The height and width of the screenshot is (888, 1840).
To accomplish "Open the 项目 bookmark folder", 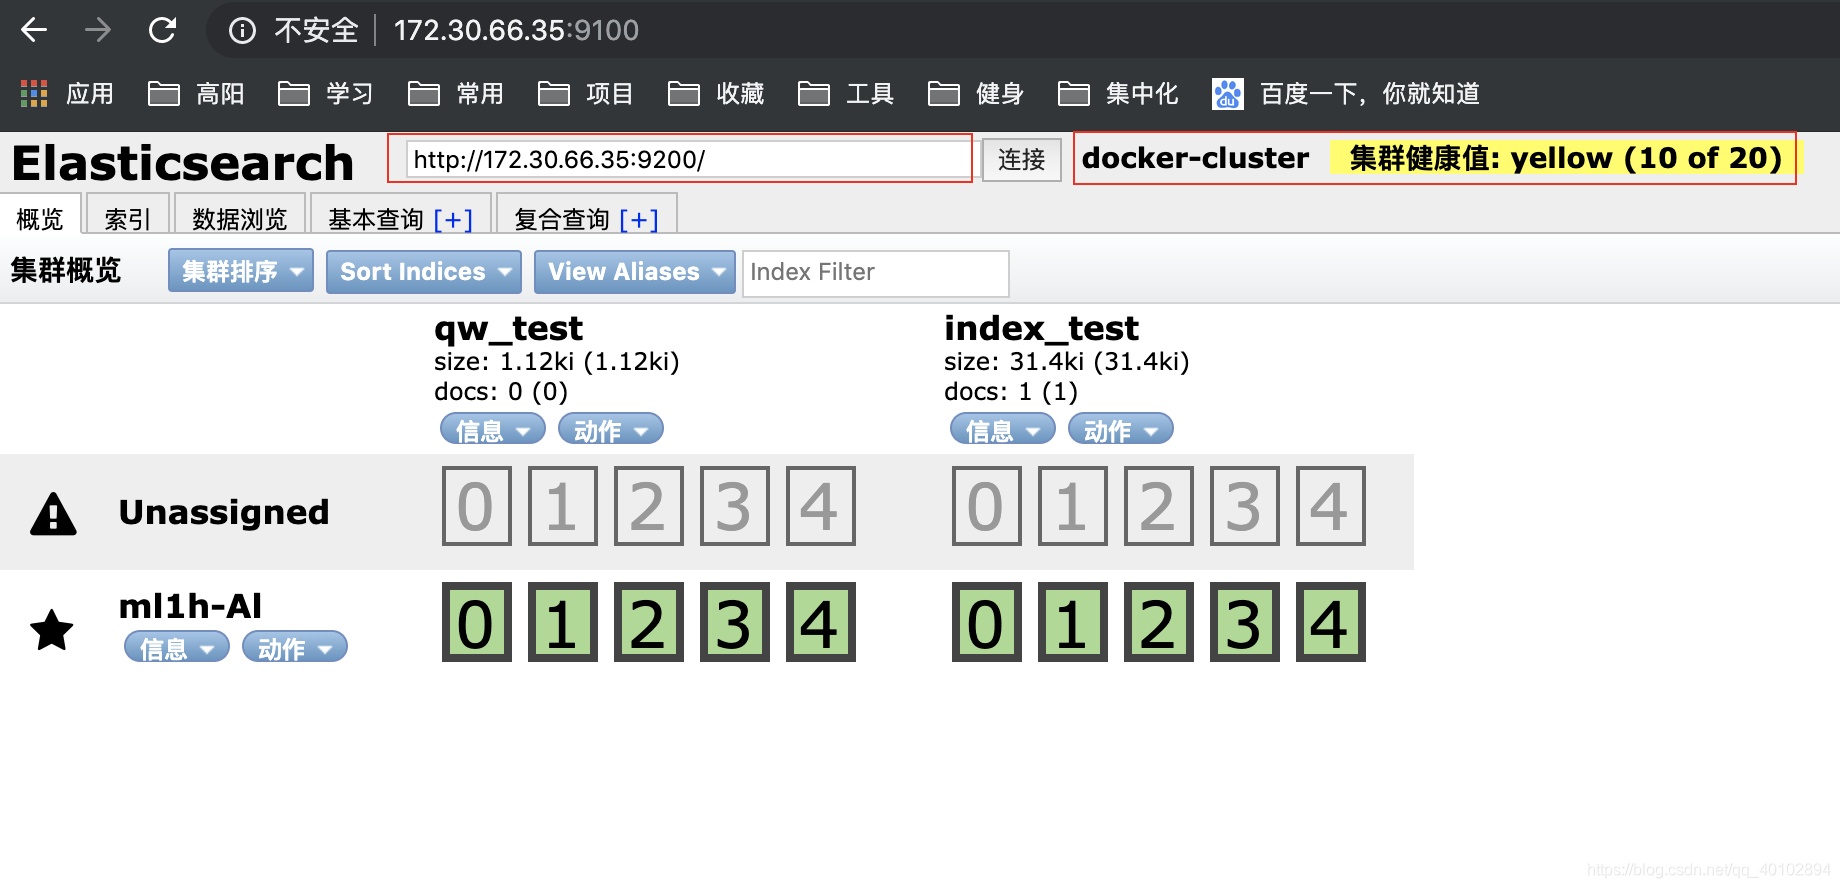I will (586, 94).
